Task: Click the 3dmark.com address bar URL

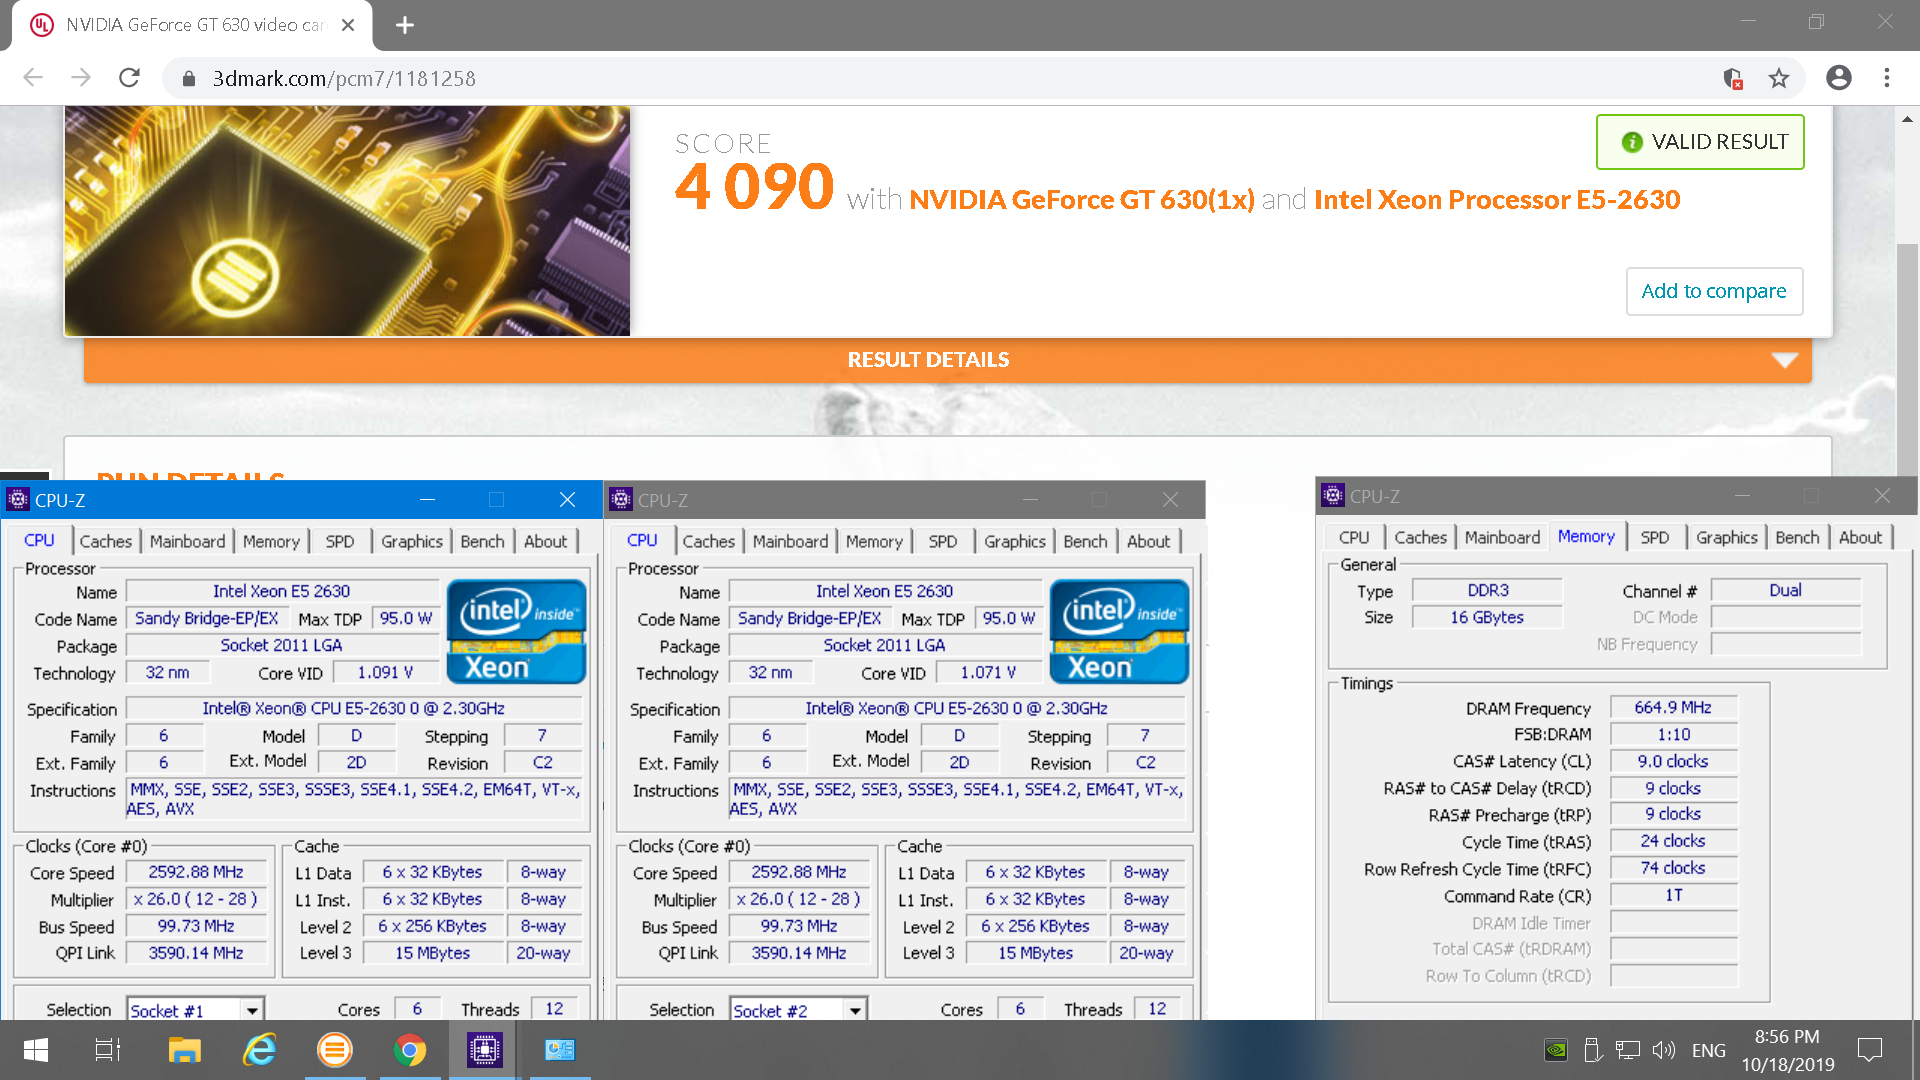Action: [x=344, y=78]
